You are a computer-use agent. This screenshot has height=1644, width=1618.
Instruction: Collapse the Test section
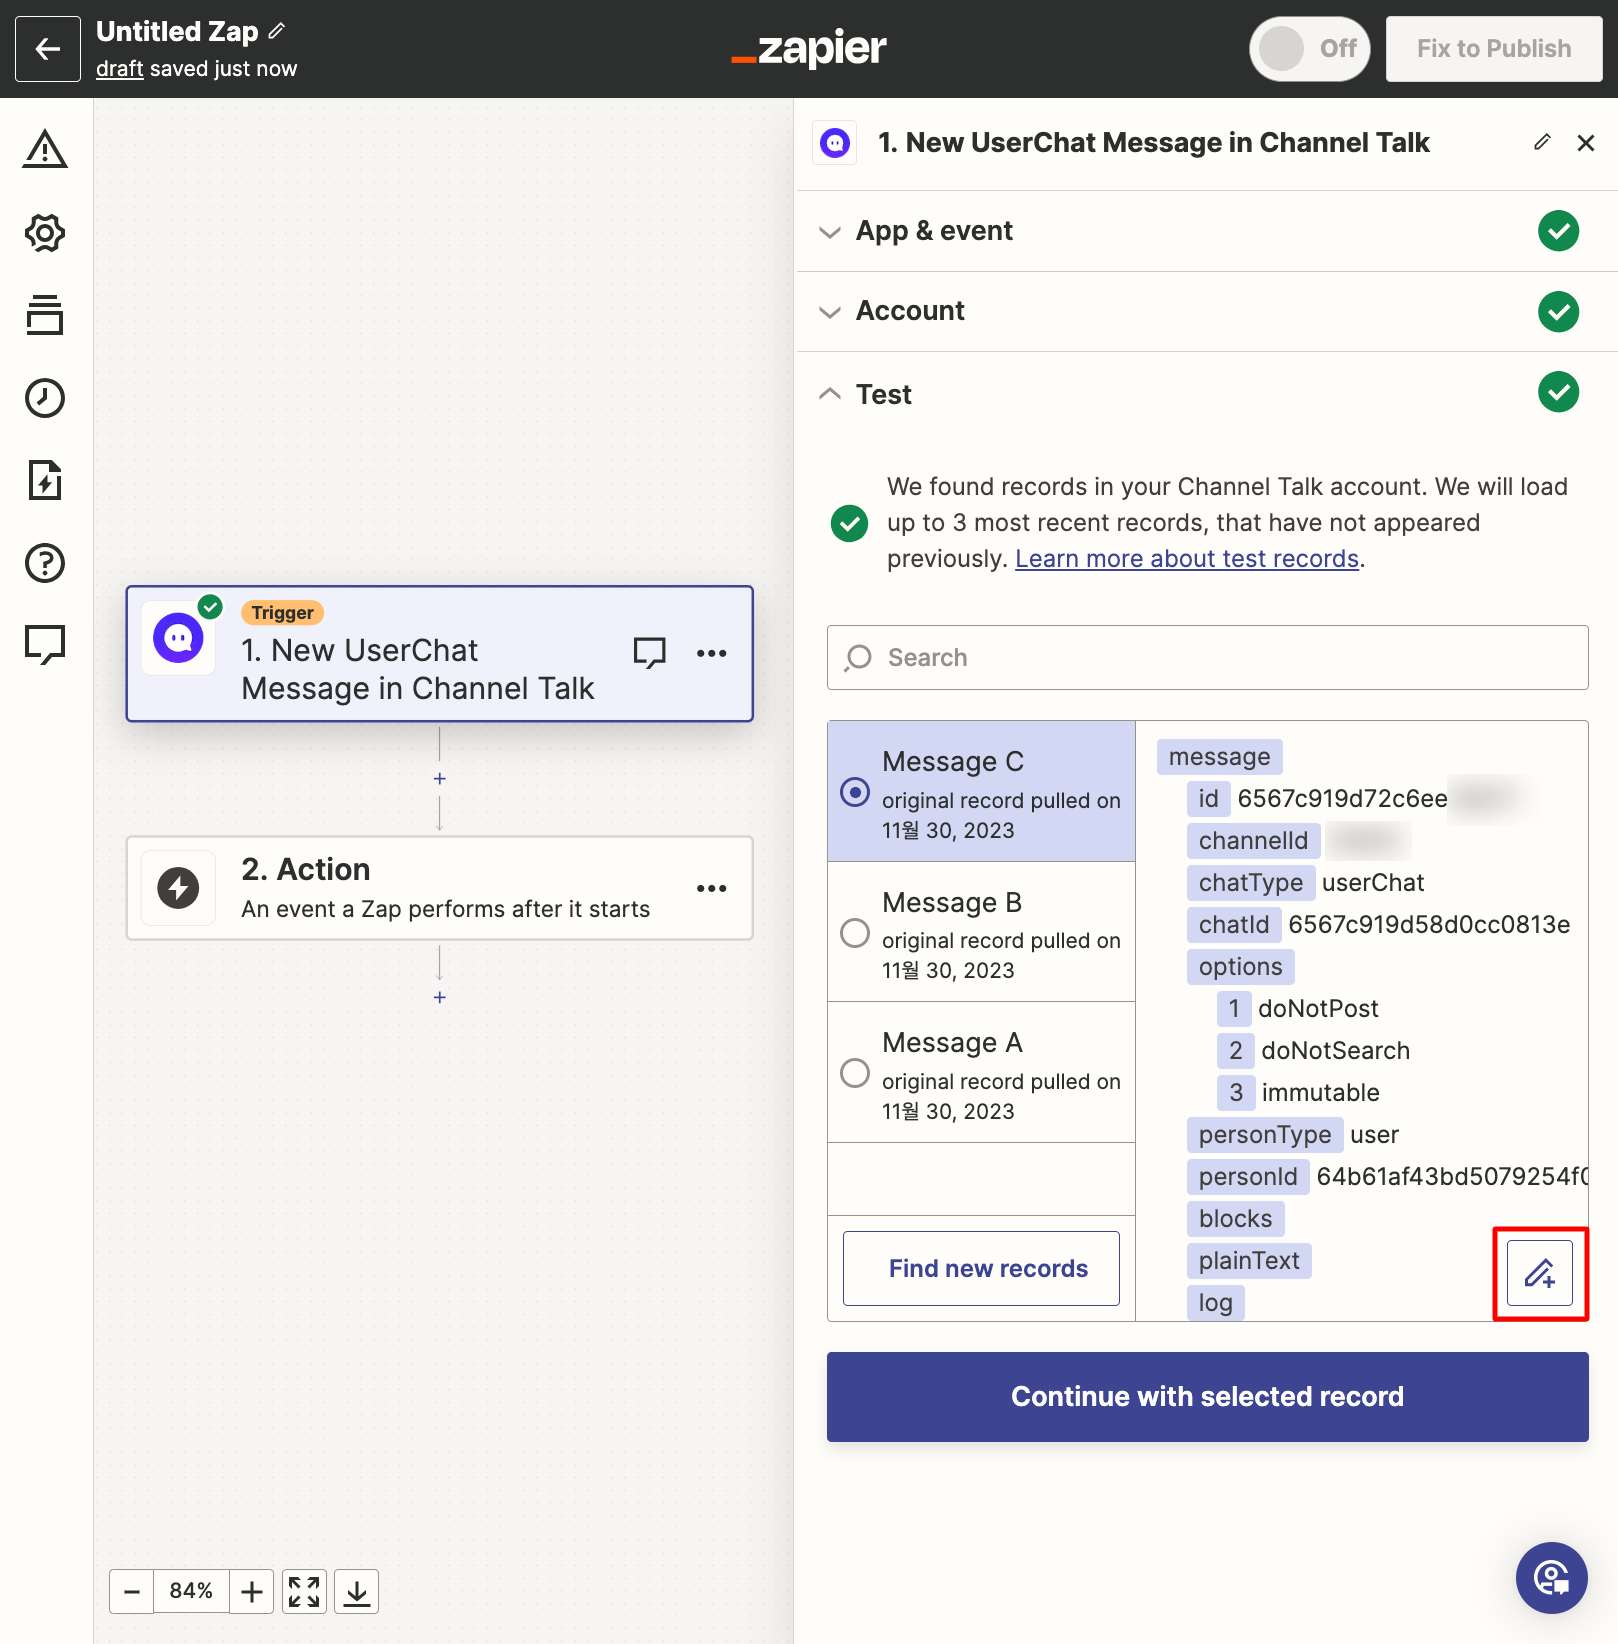(1207, 394)
